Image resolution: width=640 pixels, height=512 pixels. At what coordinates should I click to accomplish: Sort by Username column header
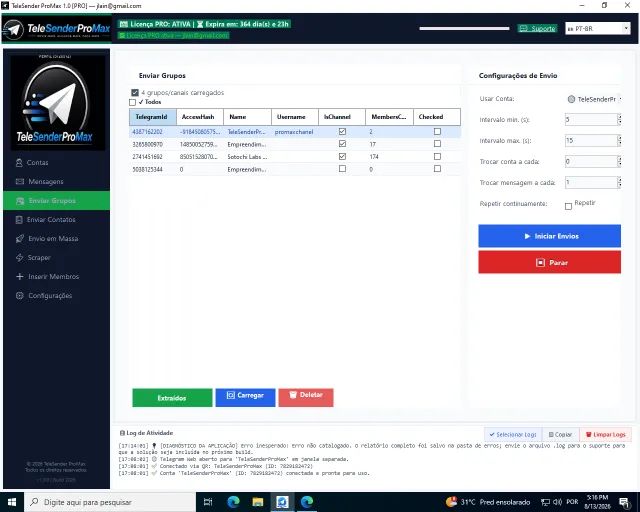pyautogui.click(x=295, y=117)
